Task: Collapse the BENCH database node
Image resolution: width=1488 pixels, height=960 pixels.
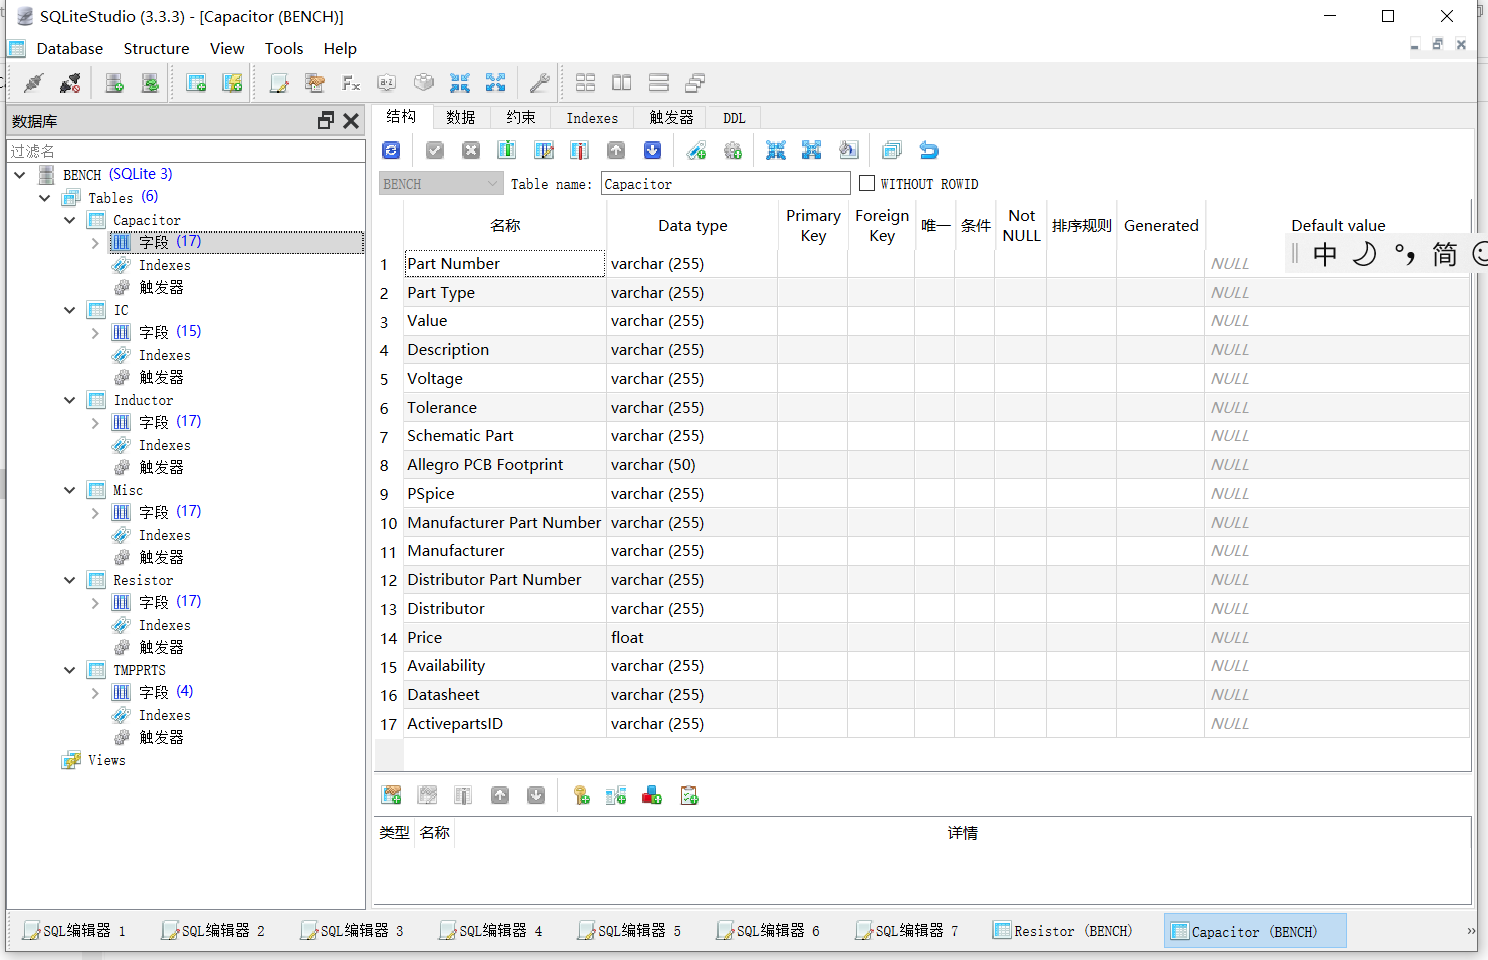Action: point(20,174)
